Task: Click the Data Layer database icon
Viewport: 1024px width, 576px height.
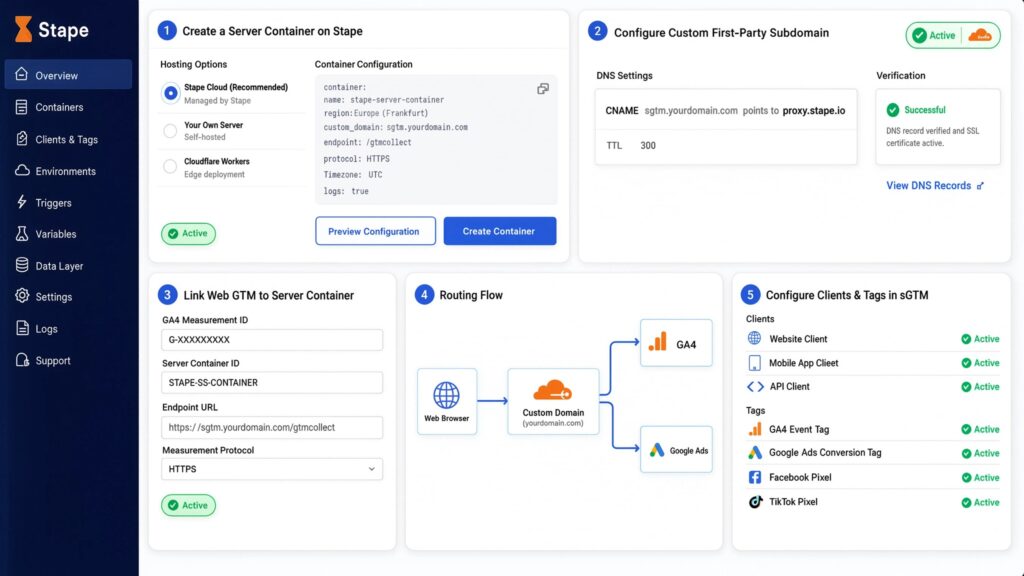Action: point(22,265)
